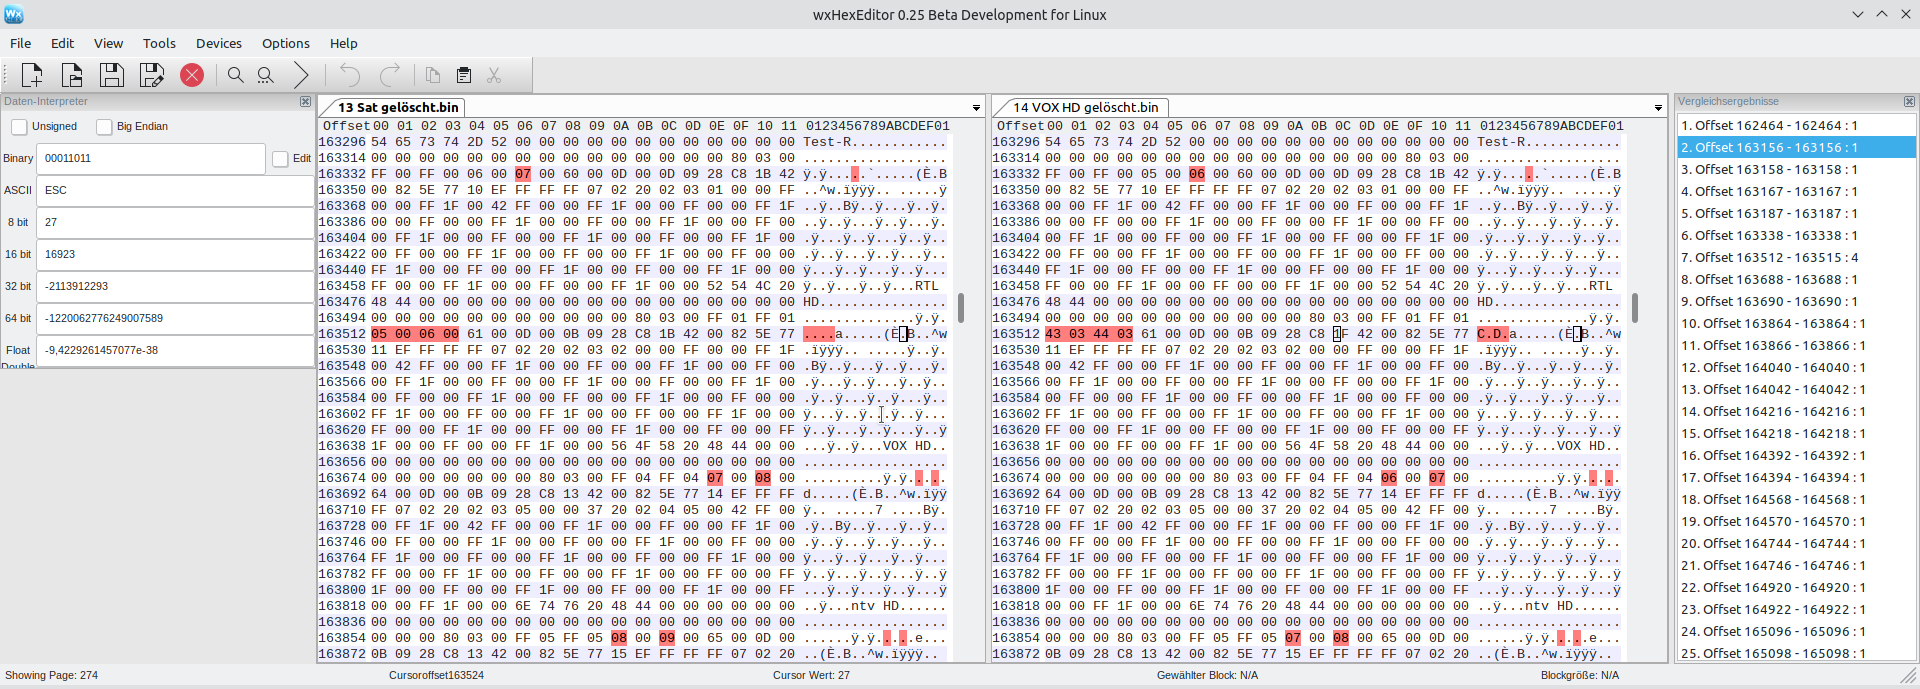The width and height of the screenshot is (1920, 689).
Task: Close the Vergleichsergebnisse panel
Action: [1909, 102]
